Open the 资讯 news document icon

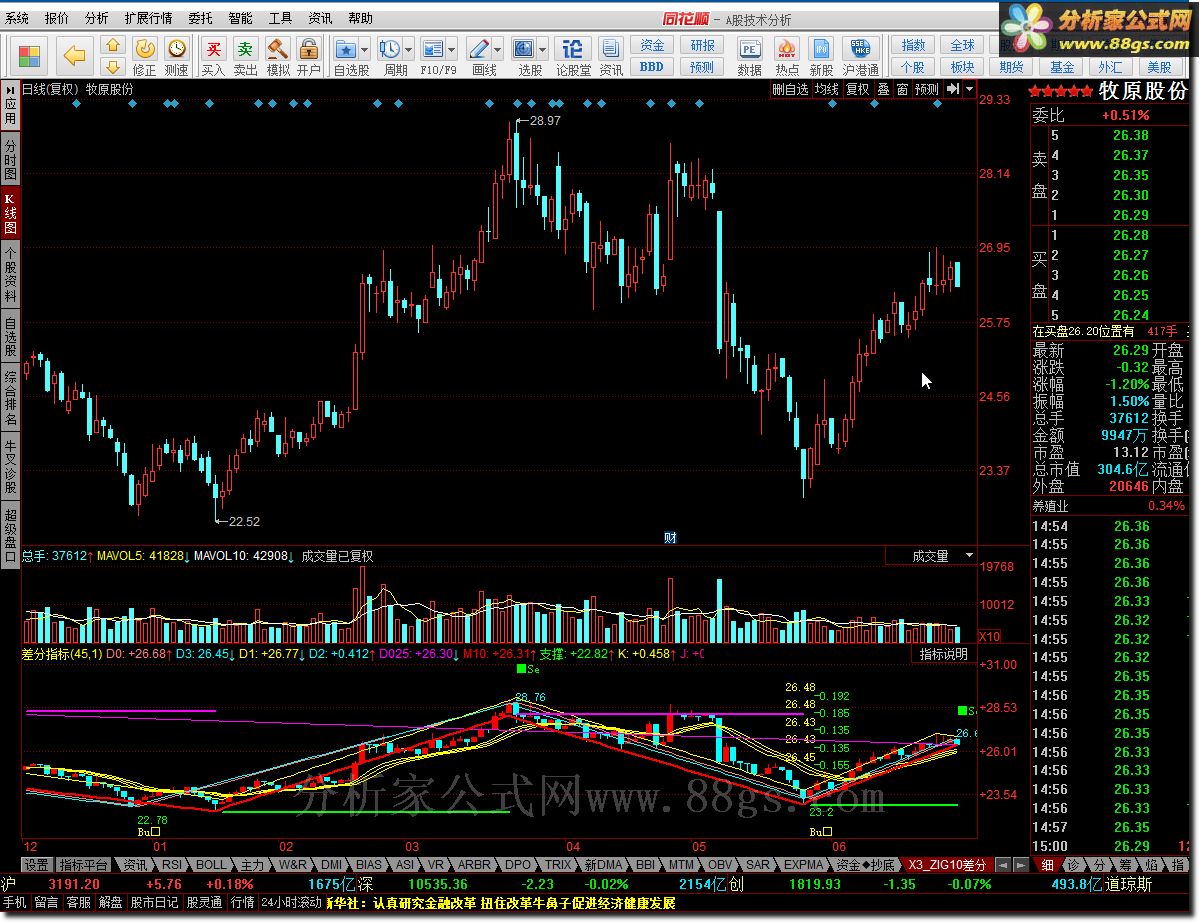pyautogui.click(x=611, y=48)
